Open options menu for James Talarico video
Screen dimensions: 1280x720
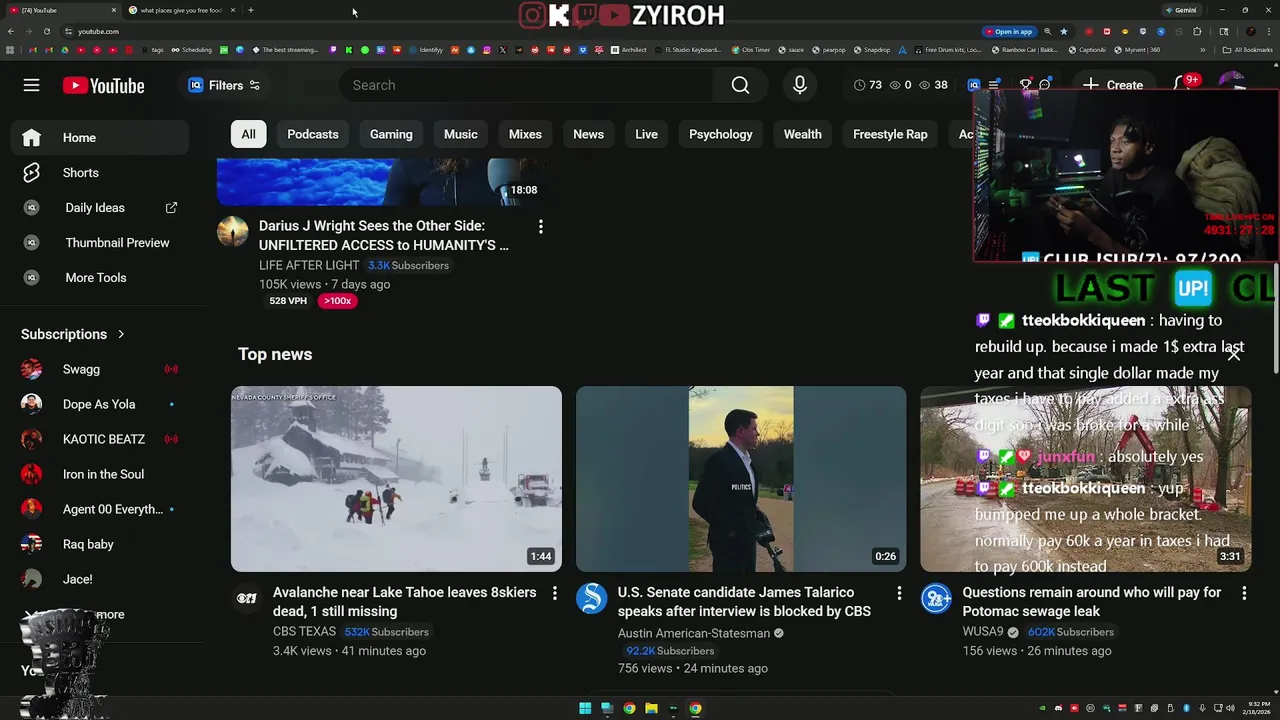coord(899,594)
